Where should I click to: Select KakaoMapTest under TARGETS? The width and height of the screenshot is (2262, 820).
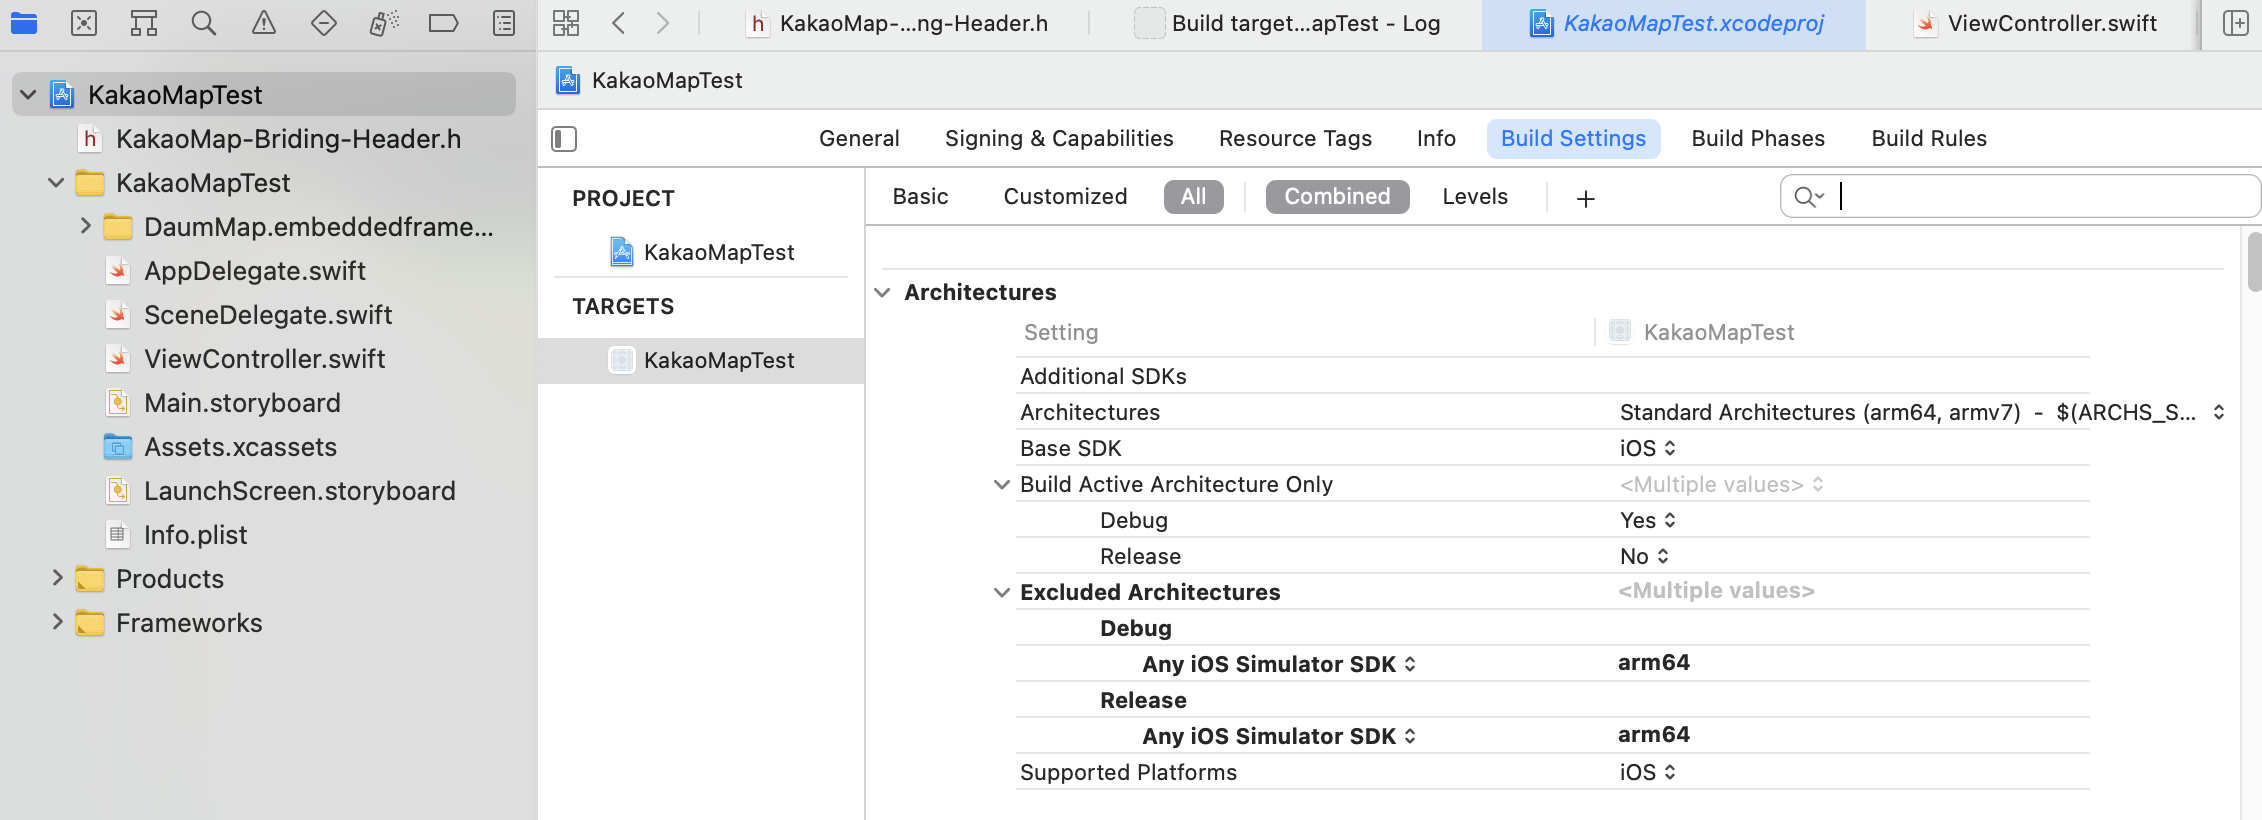point(701,360)
